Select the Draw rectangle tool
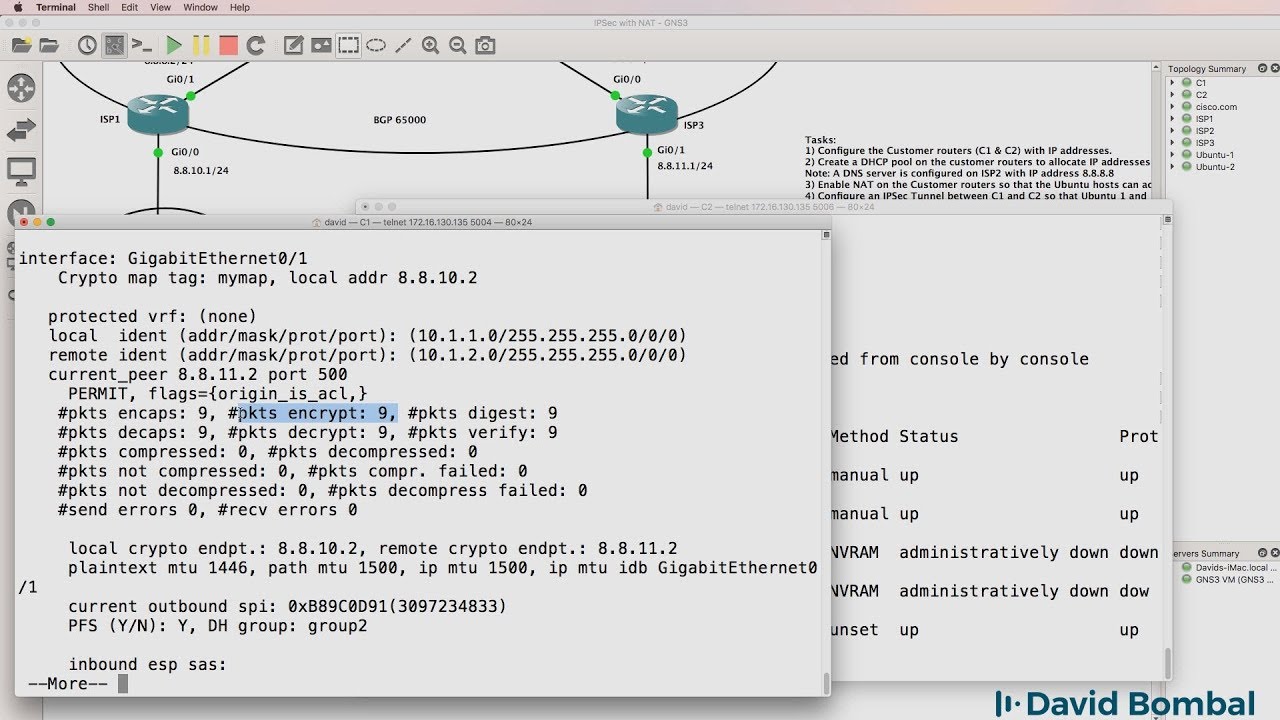Viewport: 1280px width, 720px height. (x=348, y=45)
